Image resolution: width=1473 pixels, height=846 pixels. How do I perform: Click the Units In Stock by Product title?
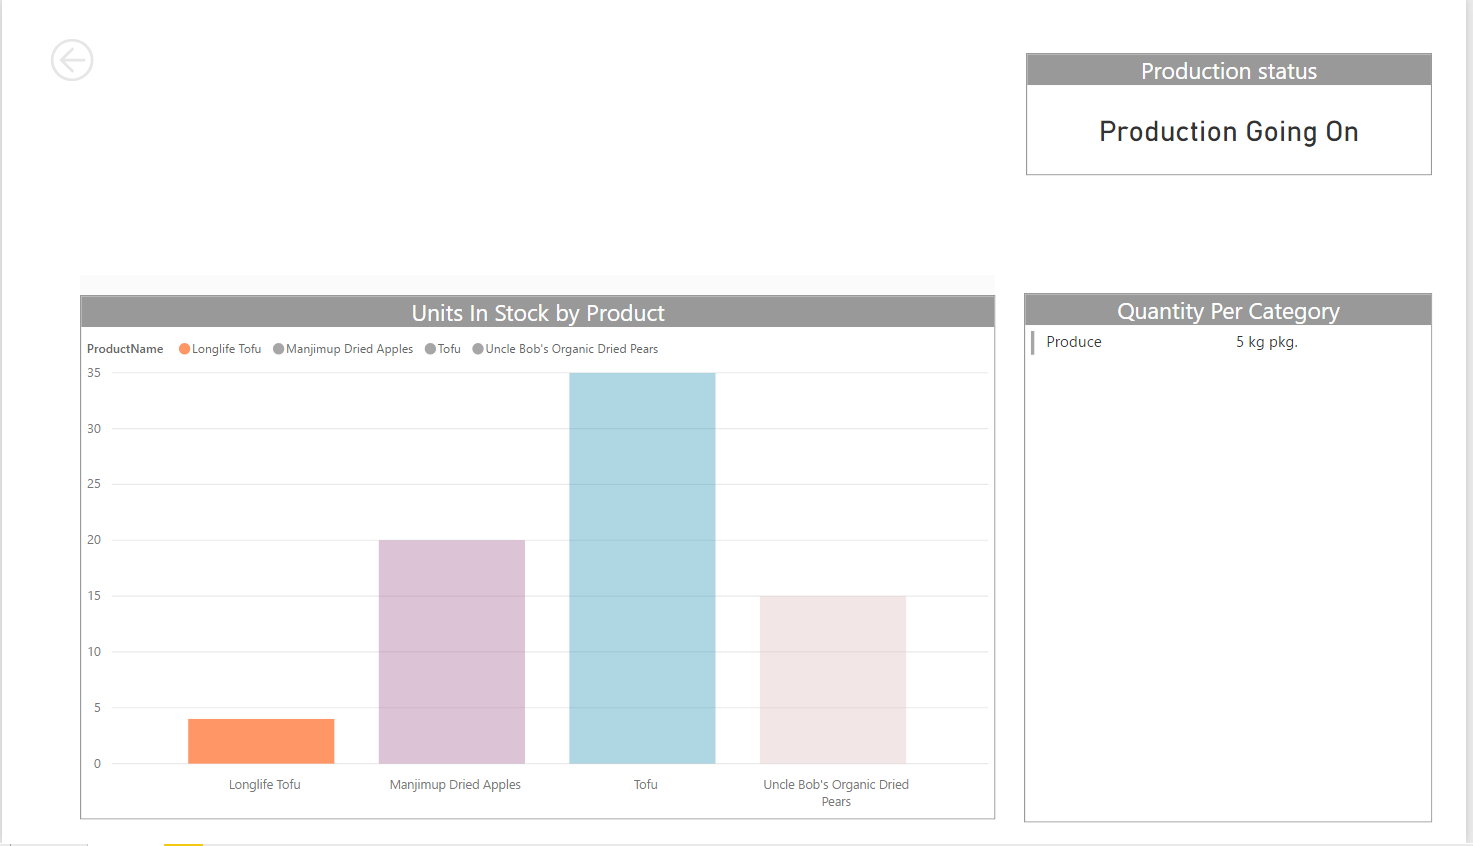coord(538,312)
